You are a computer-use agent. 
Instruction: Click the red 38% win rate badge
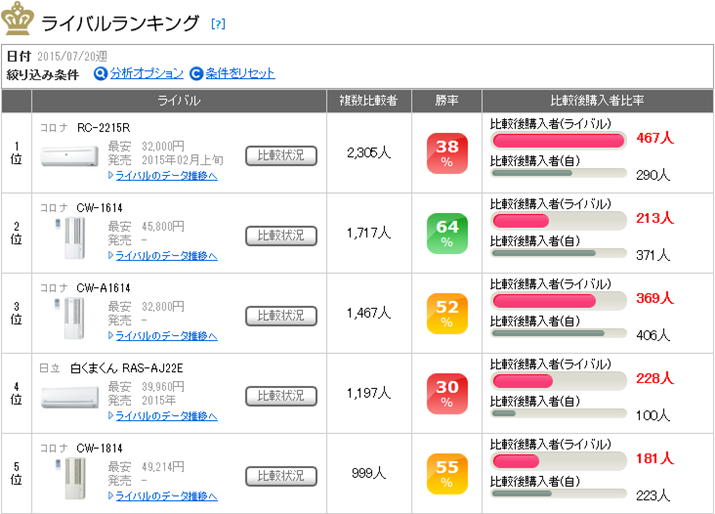[446, 153]
